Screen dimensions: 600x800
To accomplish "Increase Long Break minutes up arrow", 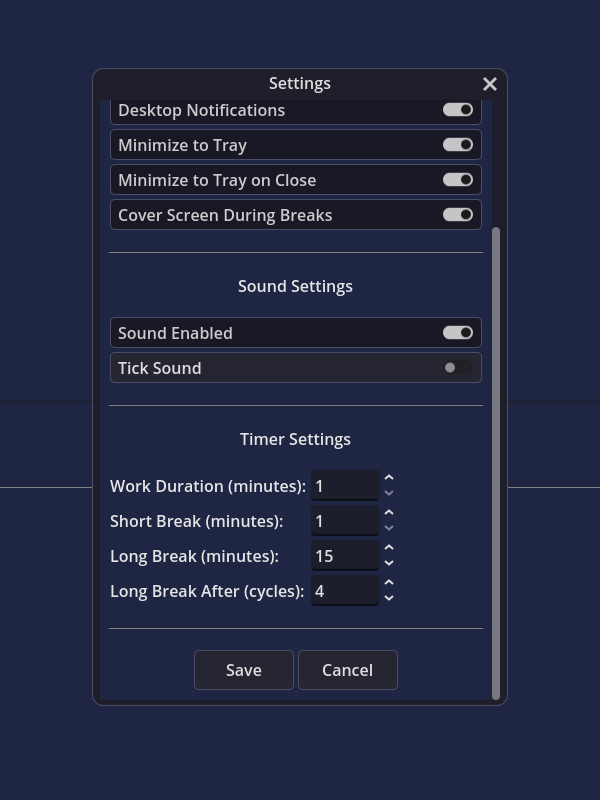I will pyautogui.click(x=389, y=548).
